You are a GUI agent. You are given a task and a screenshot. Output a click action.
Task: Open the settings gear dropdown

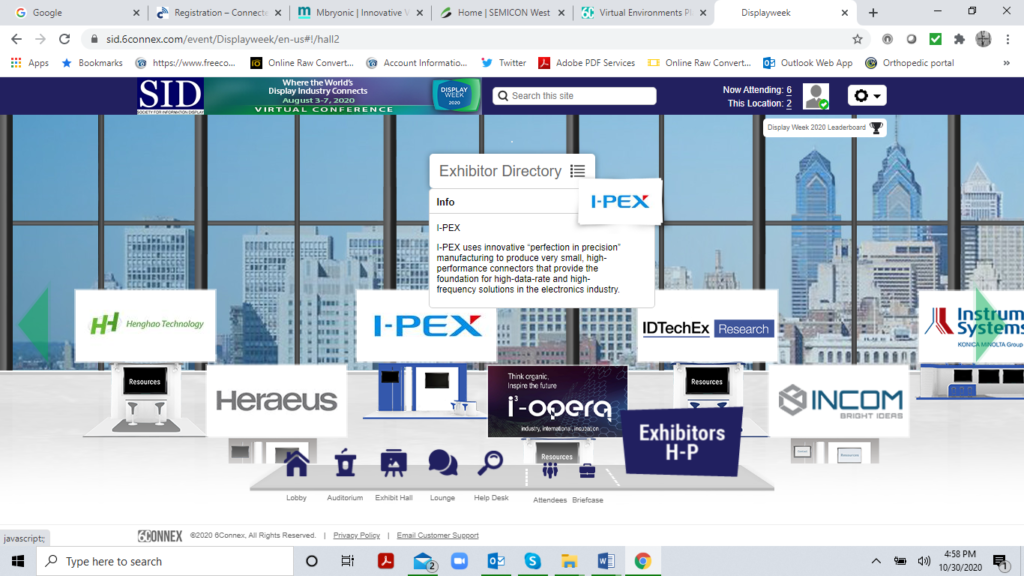pyautogui.click(x=867, y=95)
